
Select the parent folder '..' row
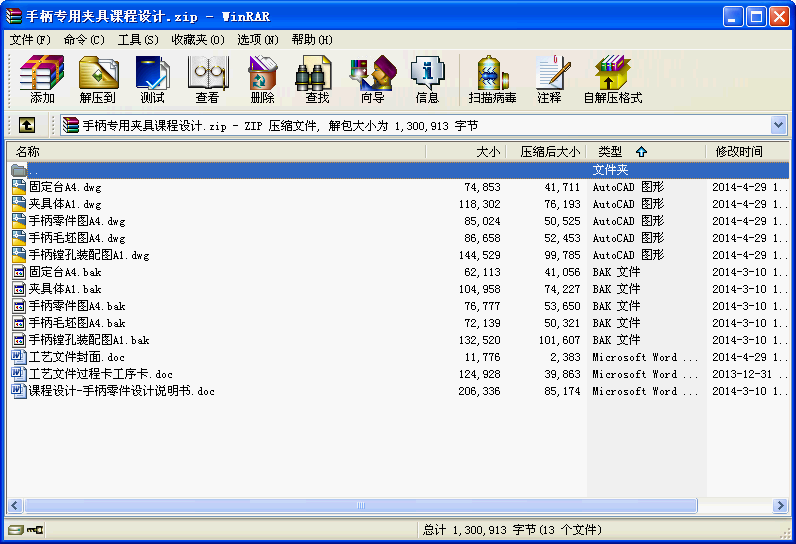click(400, 170)
